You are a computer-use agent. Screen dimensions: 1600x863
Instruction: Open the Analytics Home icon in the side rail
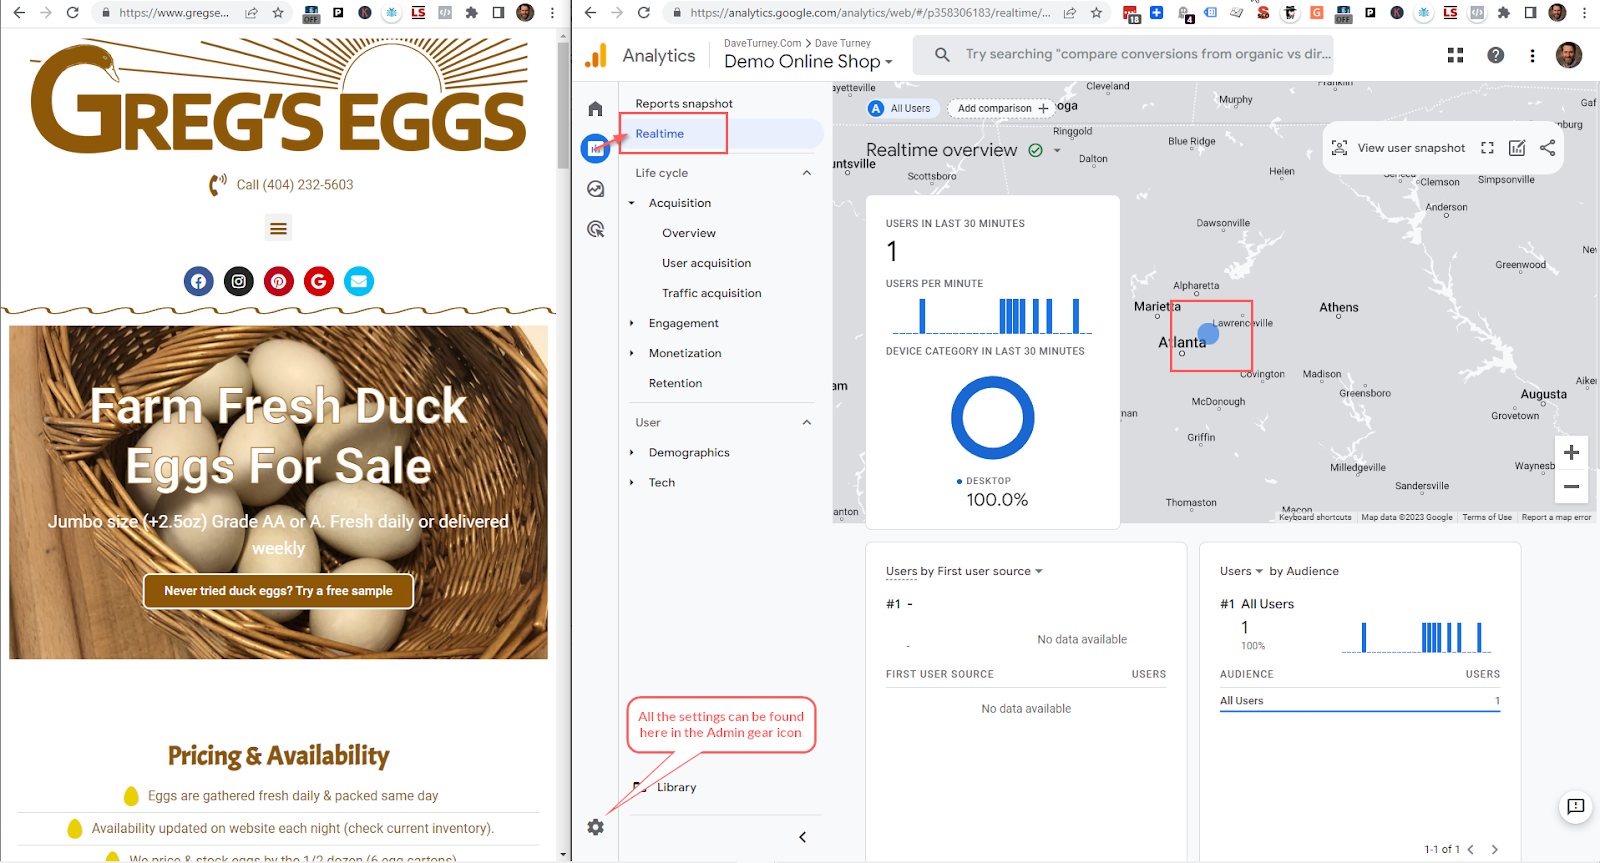[x=595, y=108]
